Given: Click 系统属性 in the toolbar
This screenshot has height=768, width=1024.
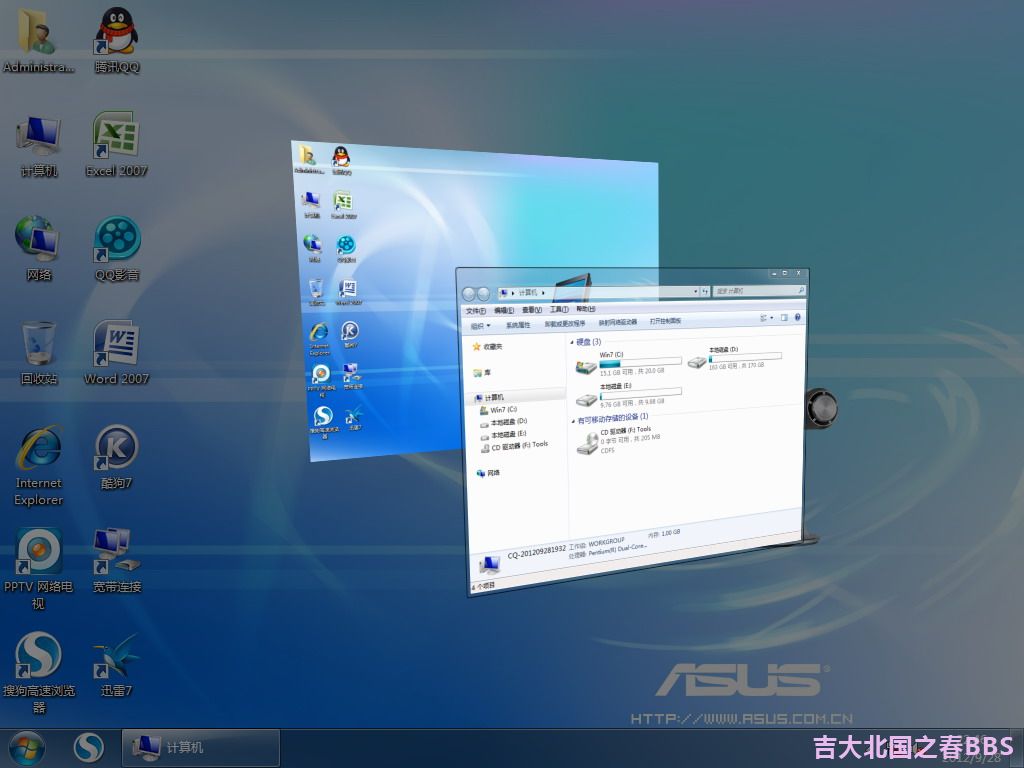Looking at the screenshot, I should 518,325.
